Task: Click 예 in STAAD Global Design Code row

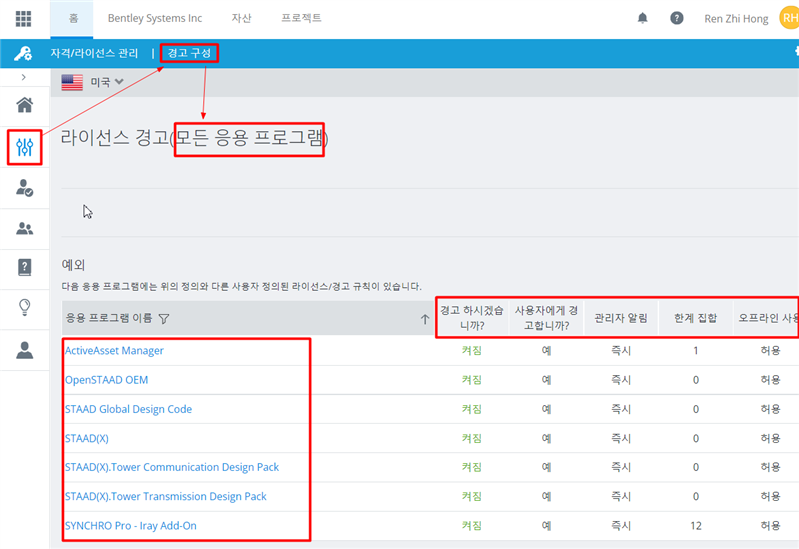Action: (x=546, y=409)
